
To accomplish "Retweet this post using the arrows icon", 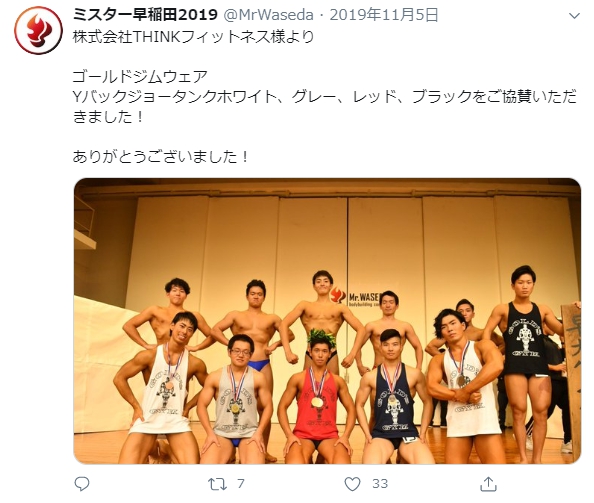I will pyautogui.click(x=217, y=484).
